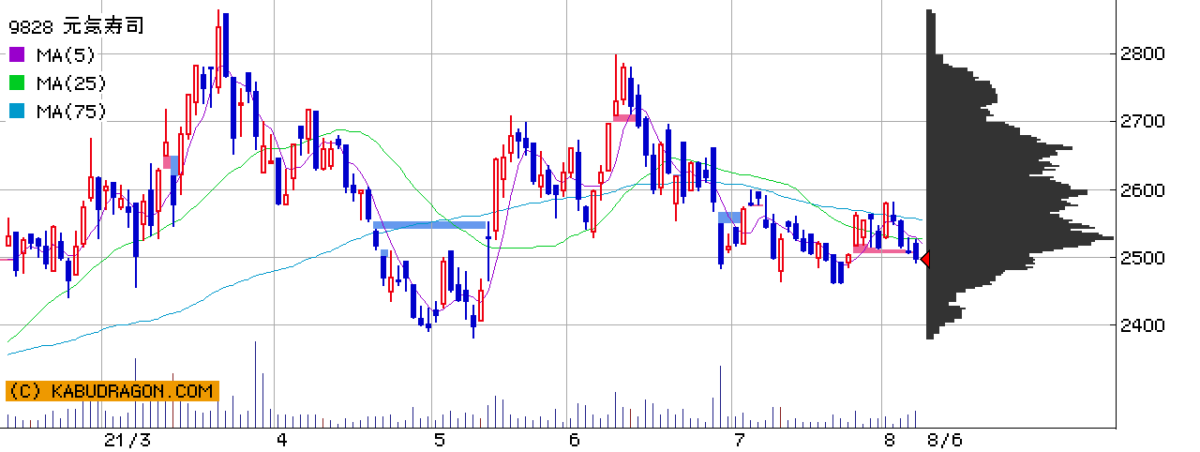The image size is (1200, 452).
Task: Click the 2700 price axis label
Action: [1142, 121]
